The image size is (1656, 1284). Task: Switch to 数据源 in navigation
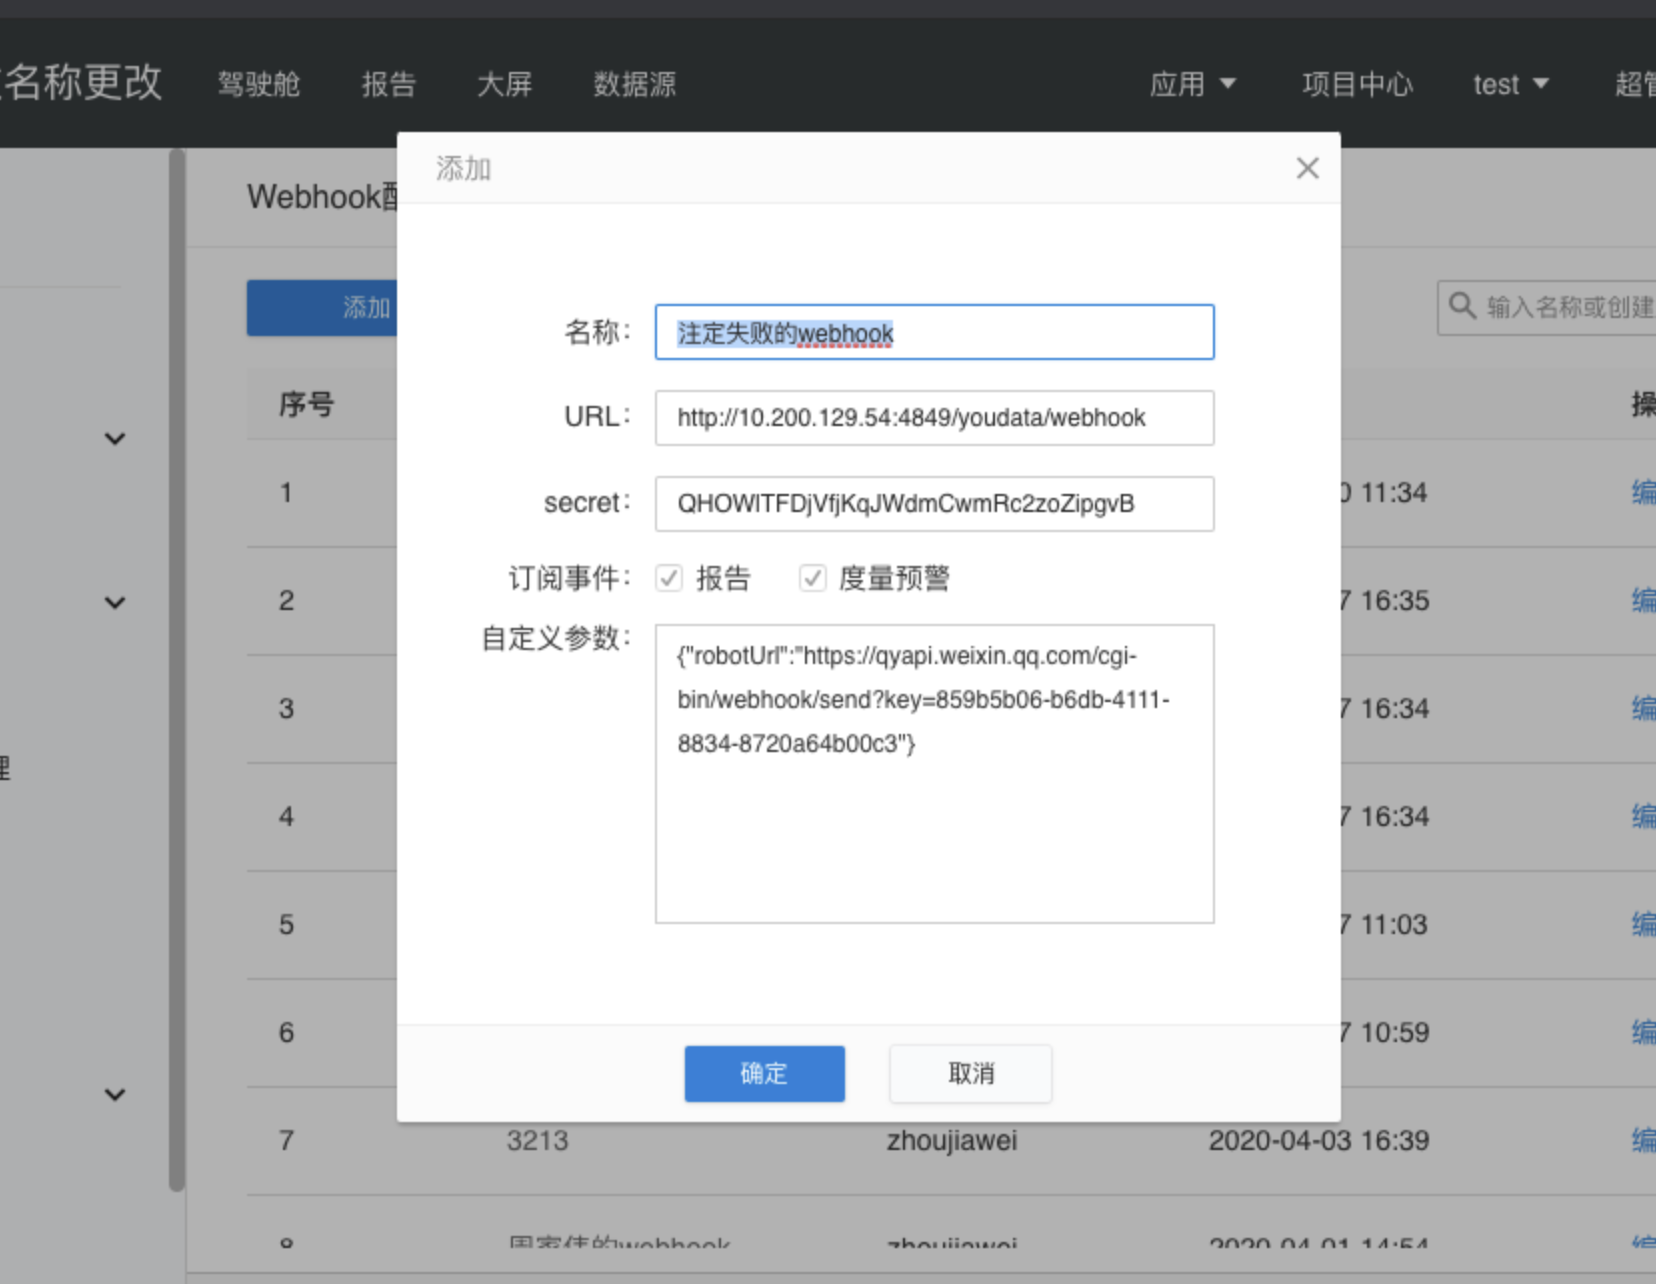pos(634,84)
